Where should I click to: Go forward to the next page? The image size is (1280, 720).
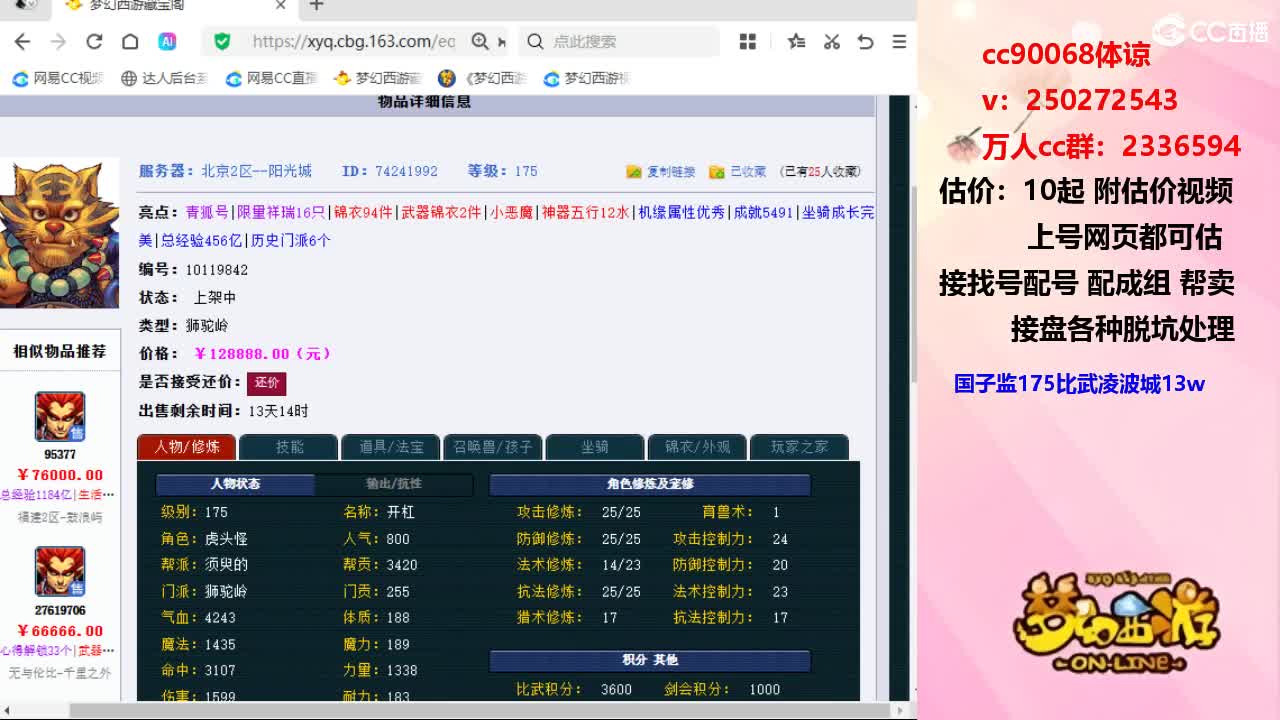58,41
